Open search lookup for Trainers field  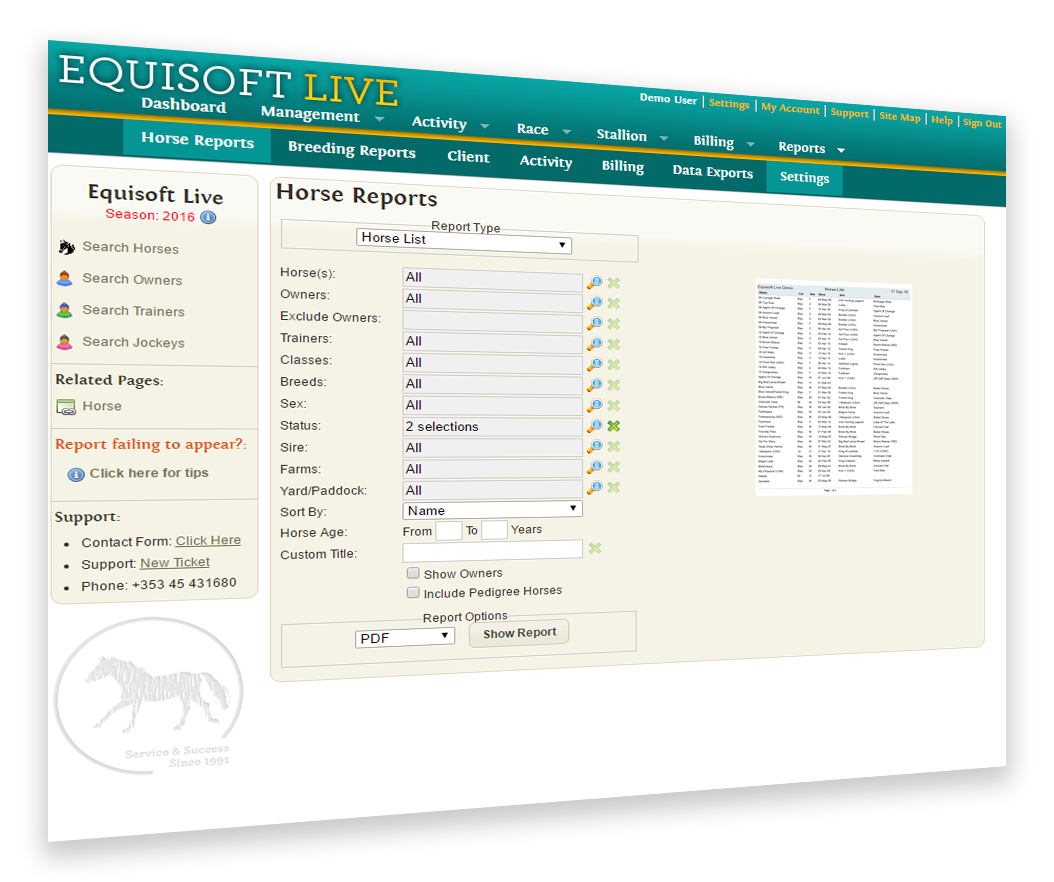pos(594,344)
